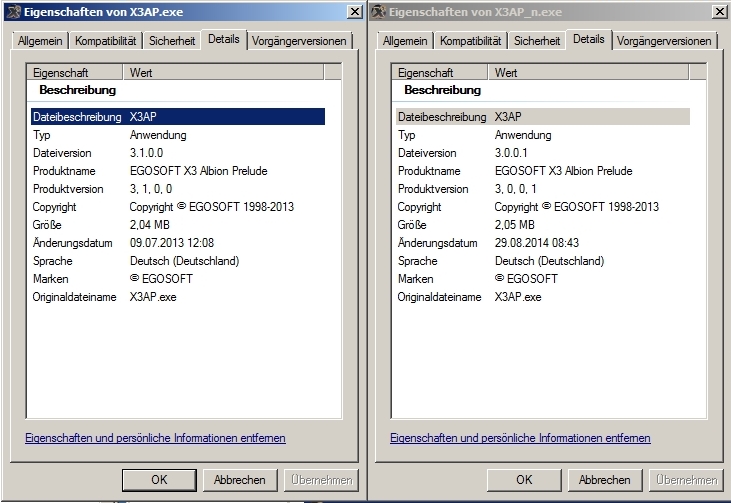731x503 pixels.
Task: Select Details tab in X3AP_n.exe window
Action: tap(589, 39)
